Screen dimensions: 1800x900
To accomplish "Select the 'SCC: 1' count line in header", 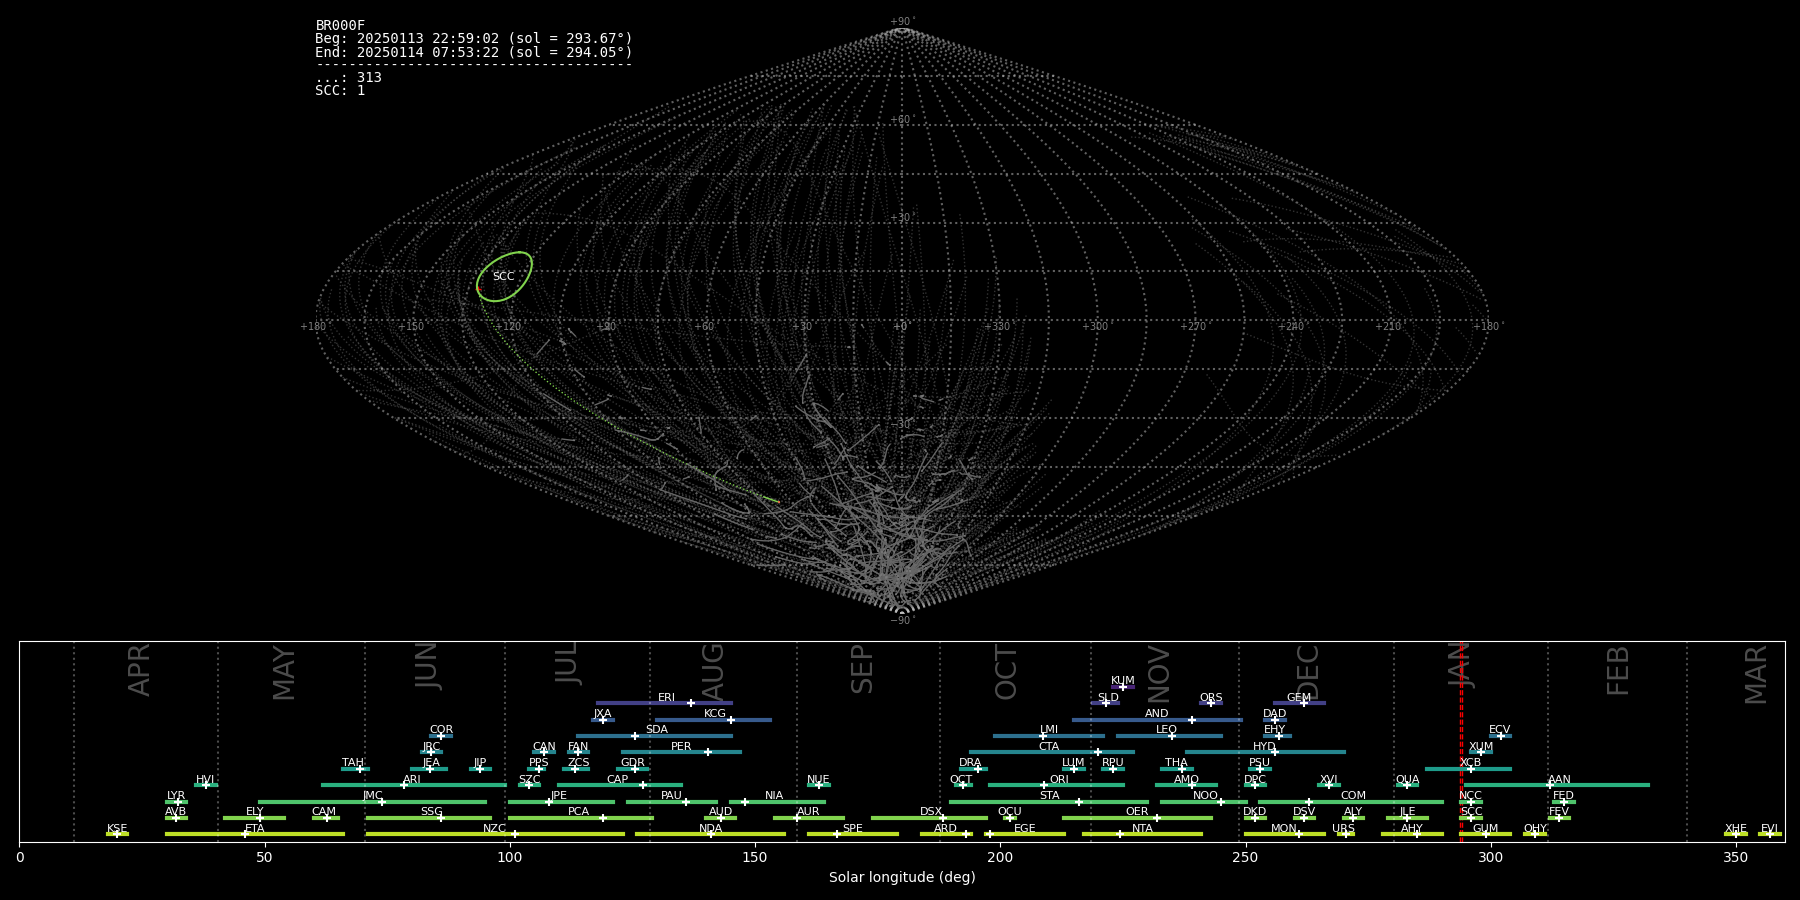I will click(340, 90).
